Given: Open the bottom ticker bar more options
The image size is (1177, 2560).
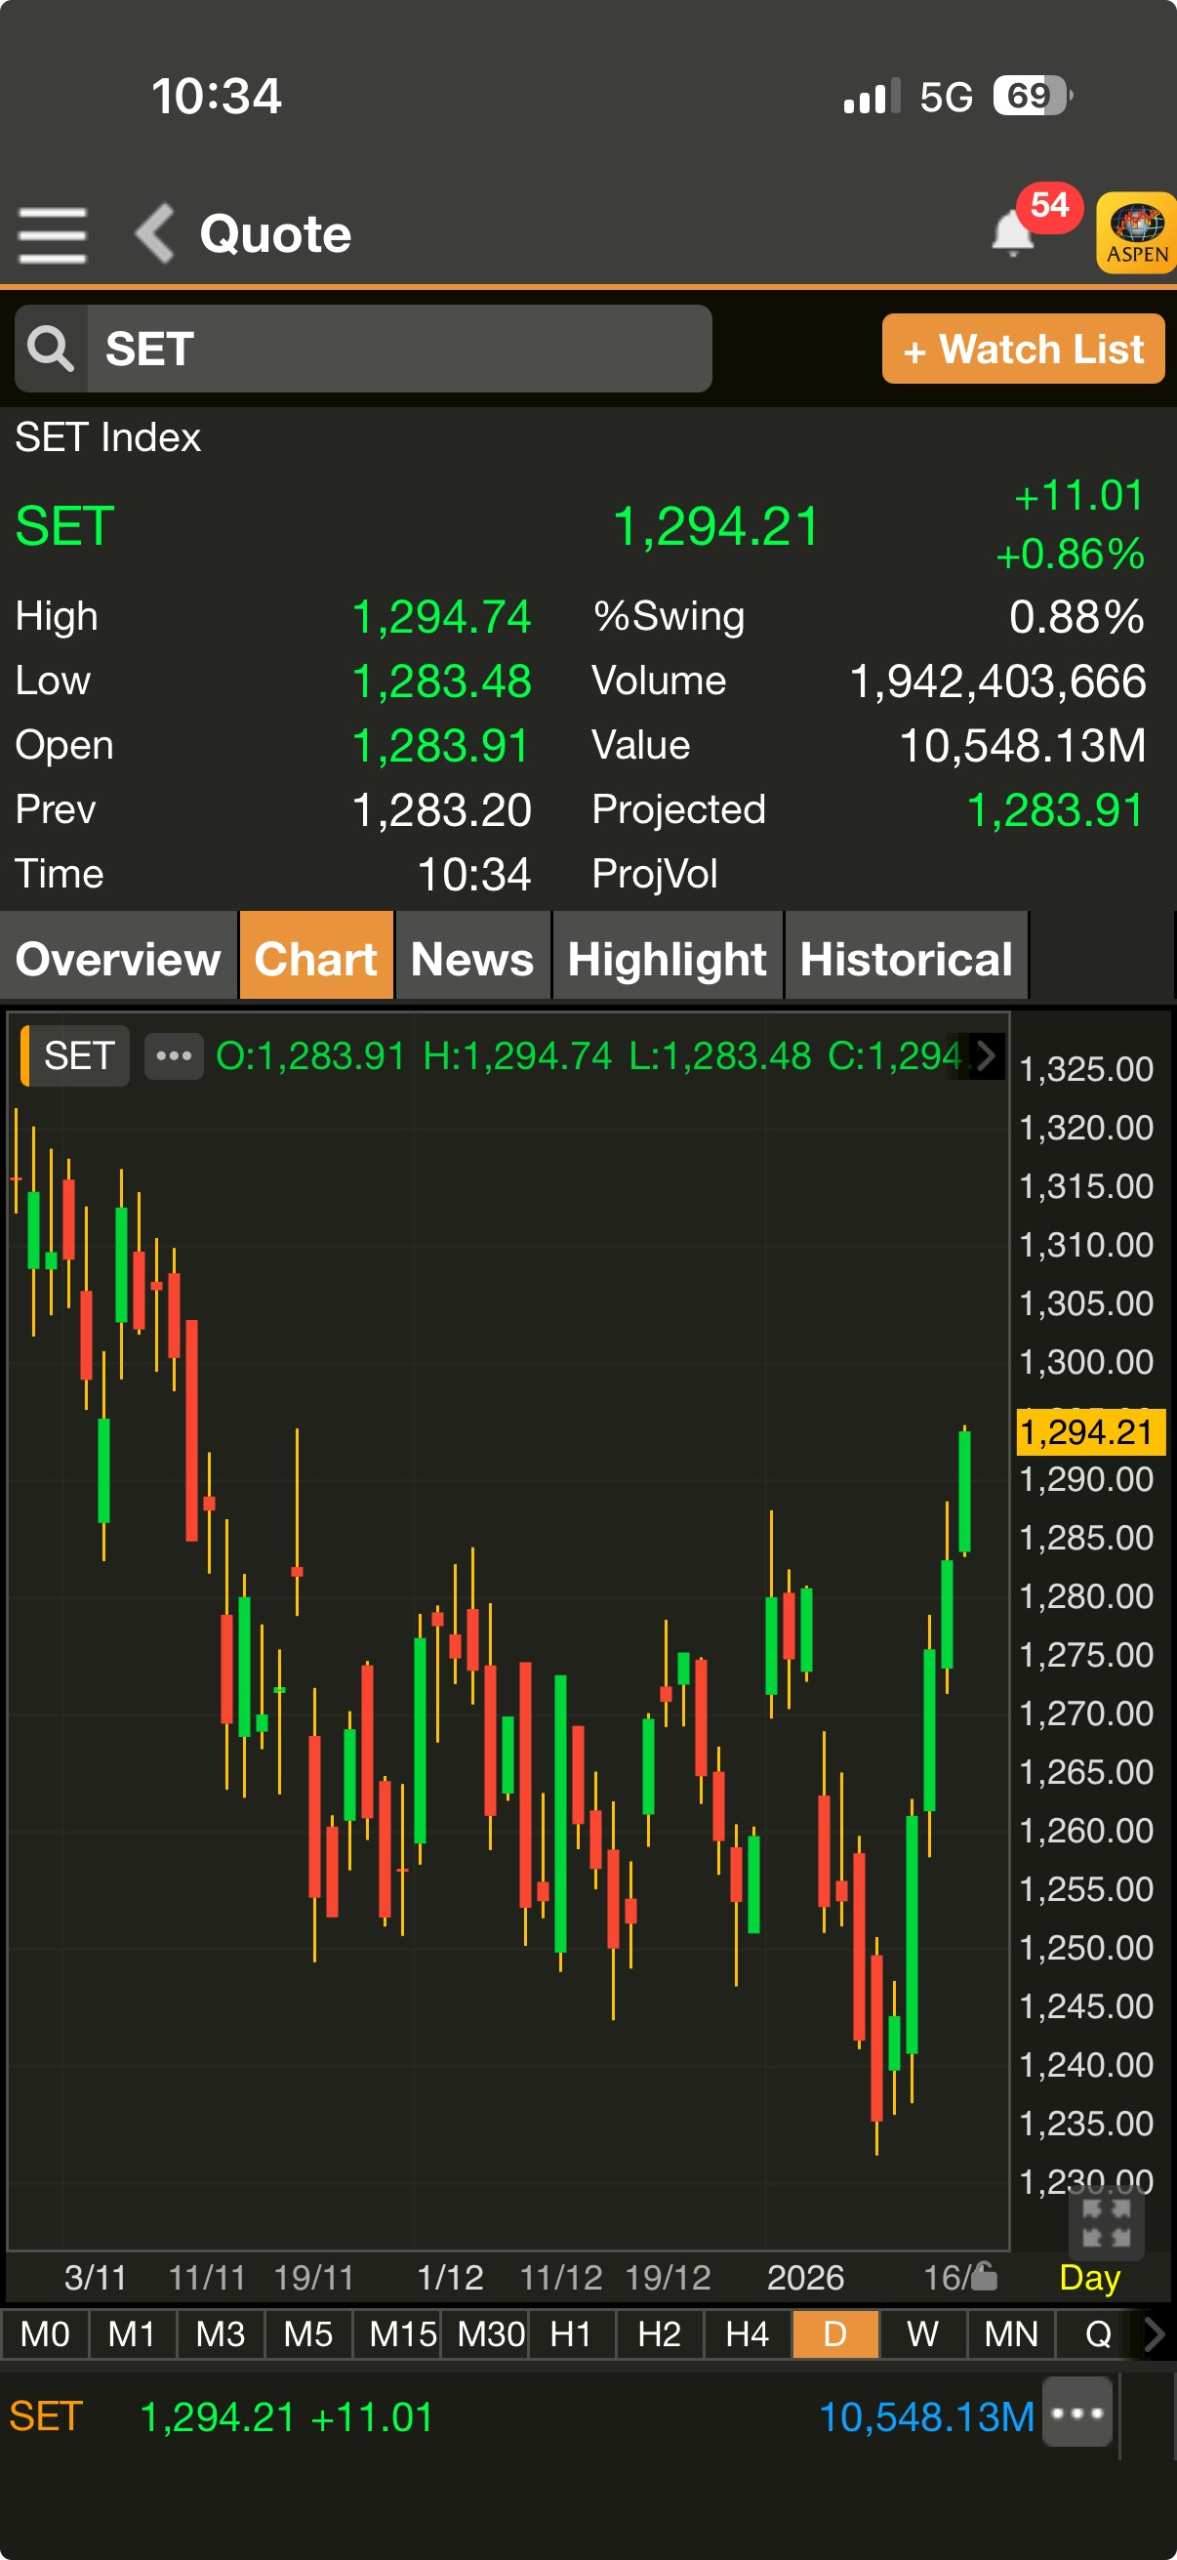Looking at the screenshot, I should pos(1077,2413).
